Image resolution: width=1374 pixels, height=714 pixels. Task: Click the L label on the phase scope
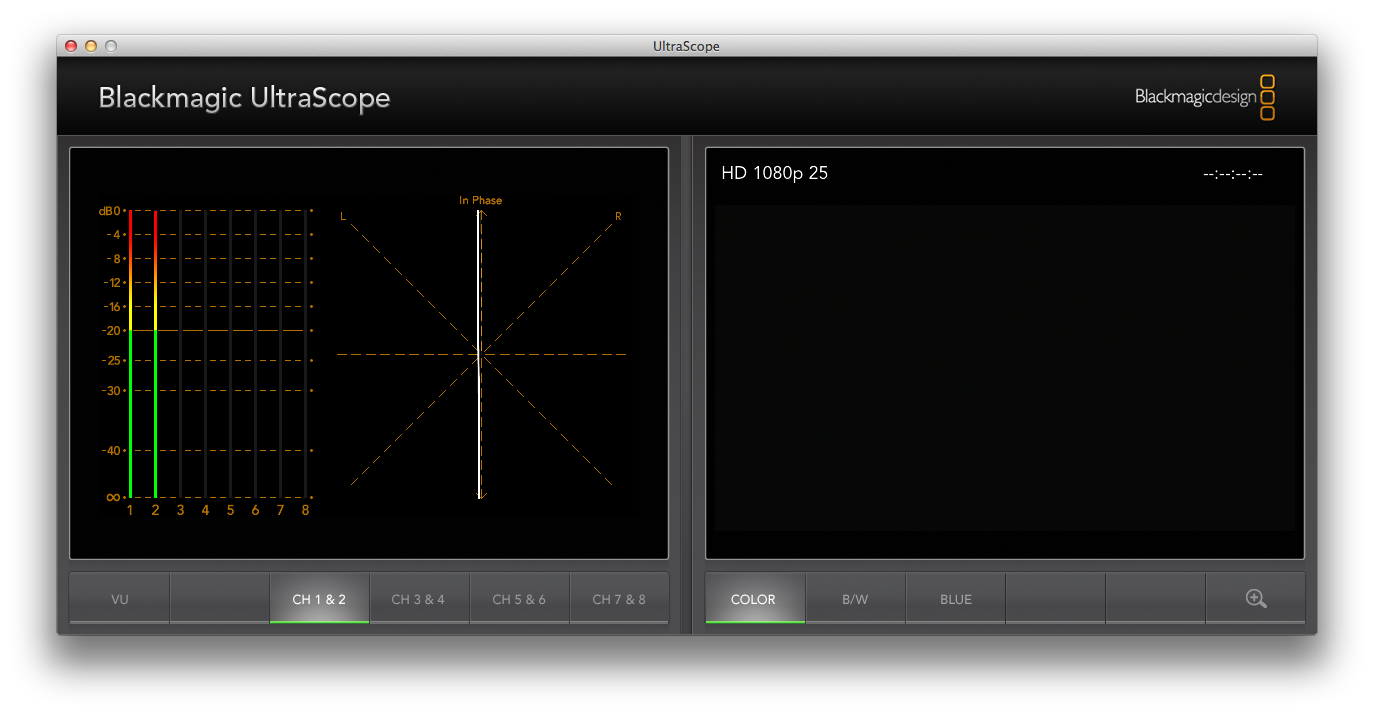click(343, 216)
